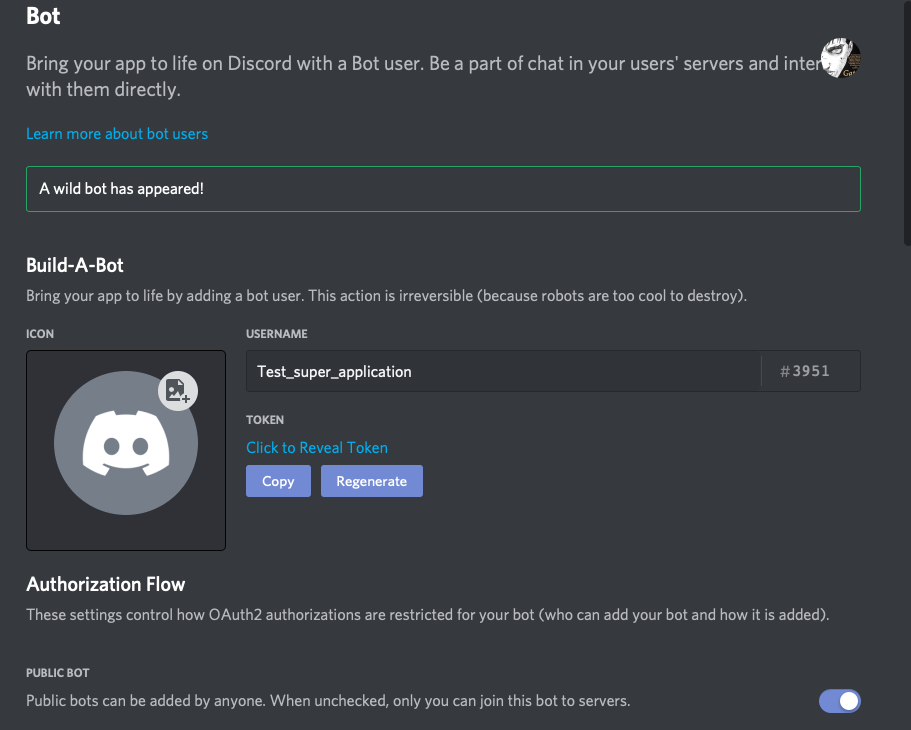Viewport: 911px width, 730px height.
Task: Disable the Public Bot toggle
Action: coord(839,701)
